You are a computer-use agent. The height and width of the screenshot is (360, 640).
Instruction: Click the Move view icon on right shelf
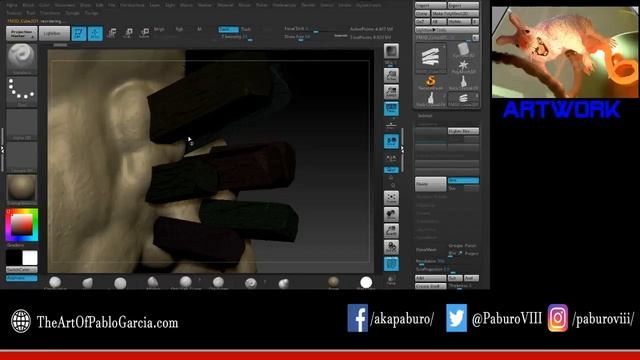[x=391, y=214]
